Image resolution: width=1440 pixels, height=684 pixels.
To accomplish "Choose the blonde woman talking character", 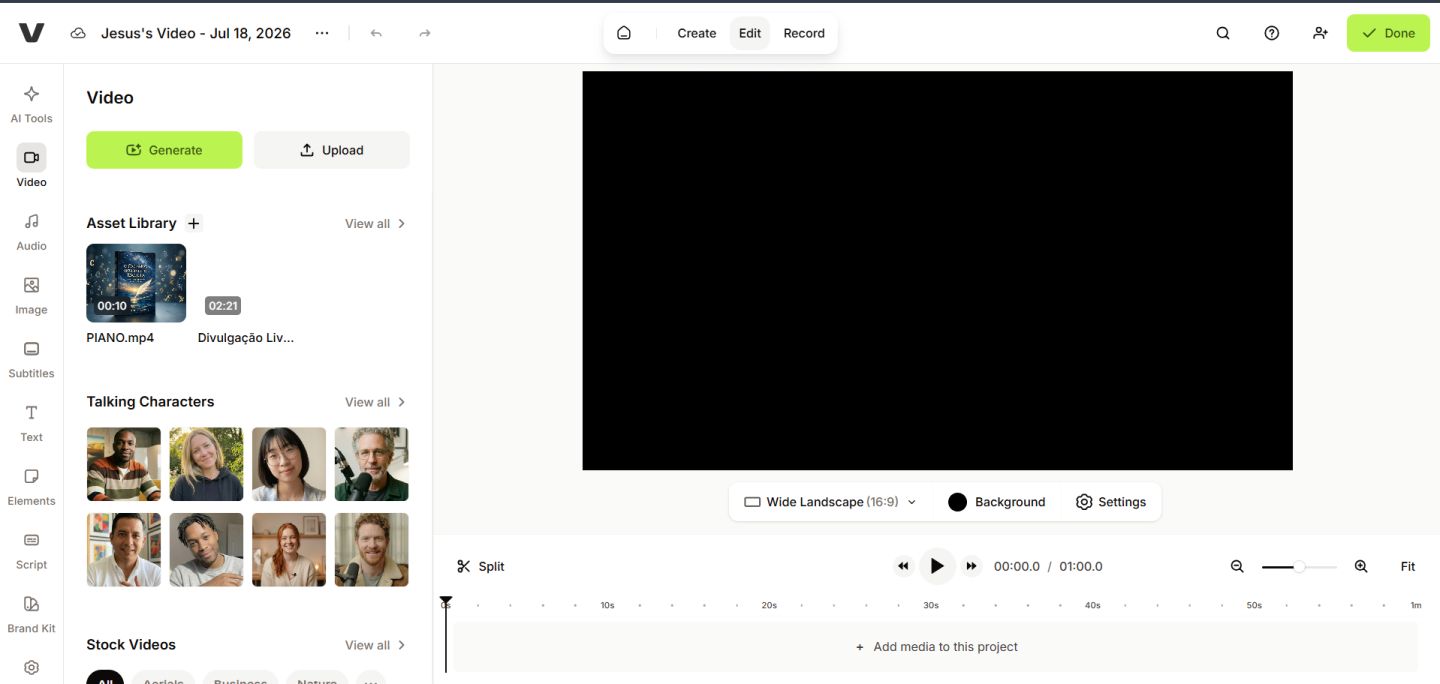I will [206, 464].
